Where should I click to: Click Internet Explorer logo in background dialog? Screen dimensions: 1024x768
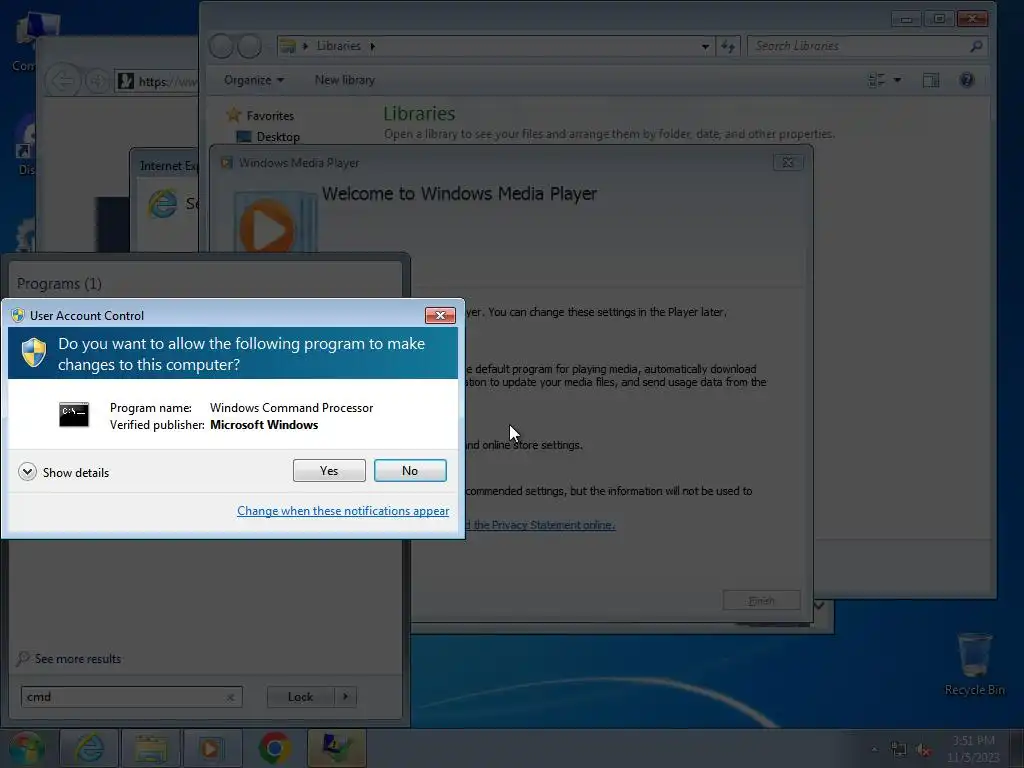[x=162, y=204]
